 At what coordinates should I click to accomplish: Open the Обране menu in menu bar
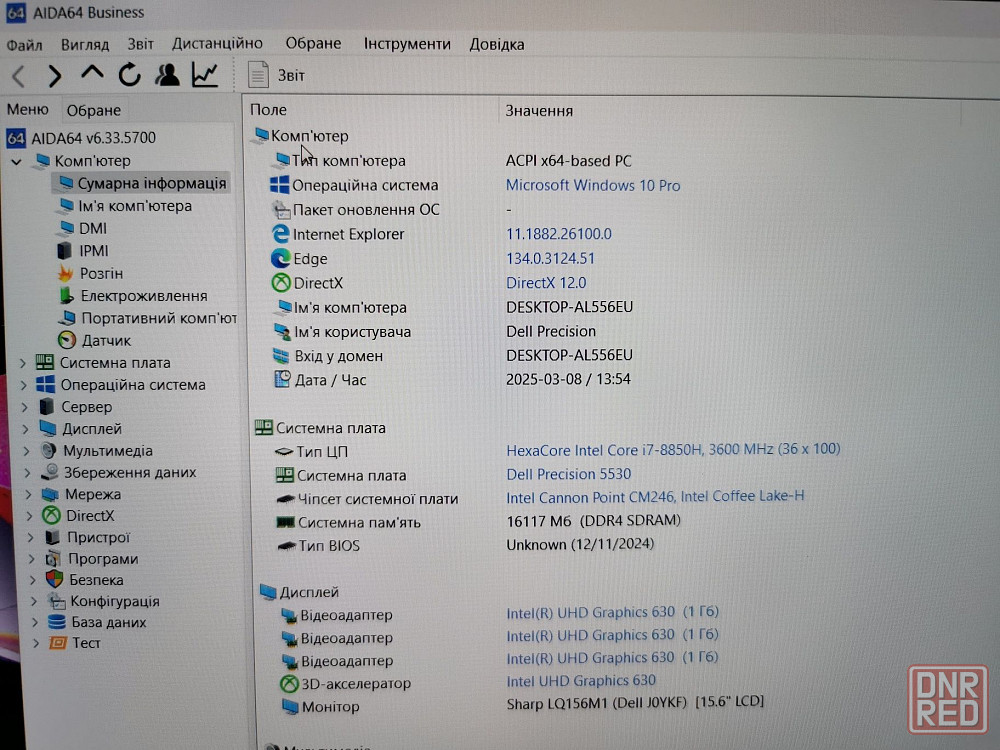click(x=313, y=43)
